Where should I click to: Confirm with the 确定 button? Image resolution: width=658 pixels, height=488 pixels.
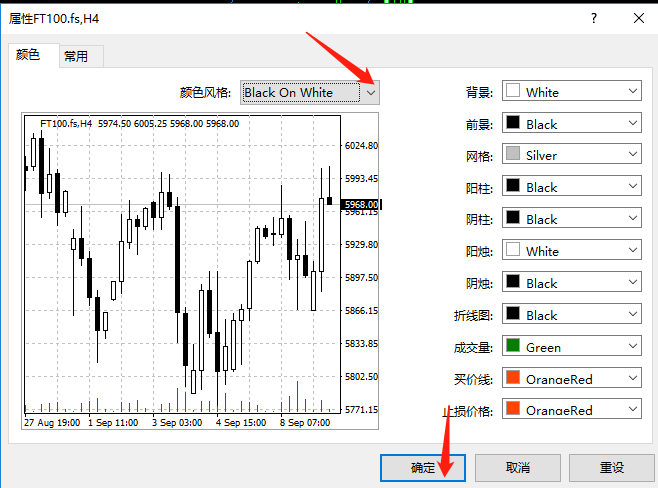(x=423, y=467)
